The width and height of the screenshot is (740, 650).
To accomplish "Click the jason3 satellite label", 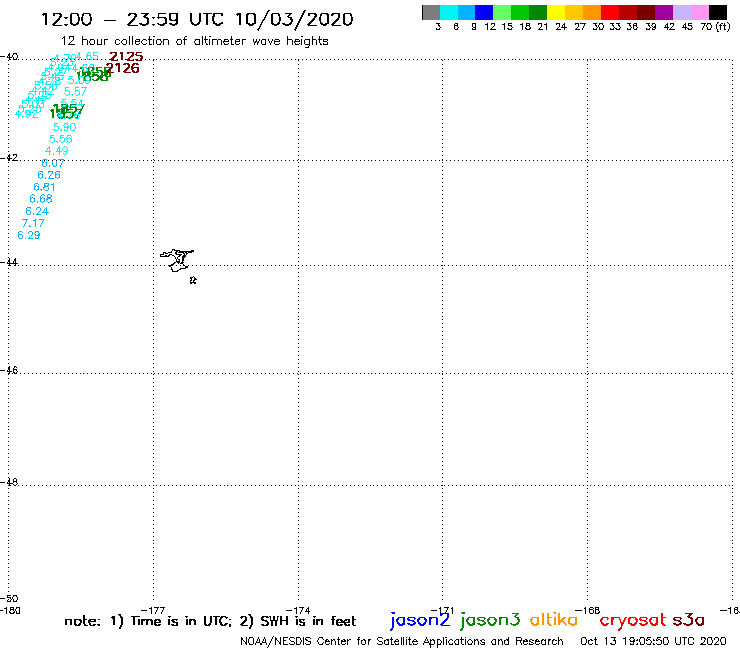I will pyautogui.click(x=490, y=621).
